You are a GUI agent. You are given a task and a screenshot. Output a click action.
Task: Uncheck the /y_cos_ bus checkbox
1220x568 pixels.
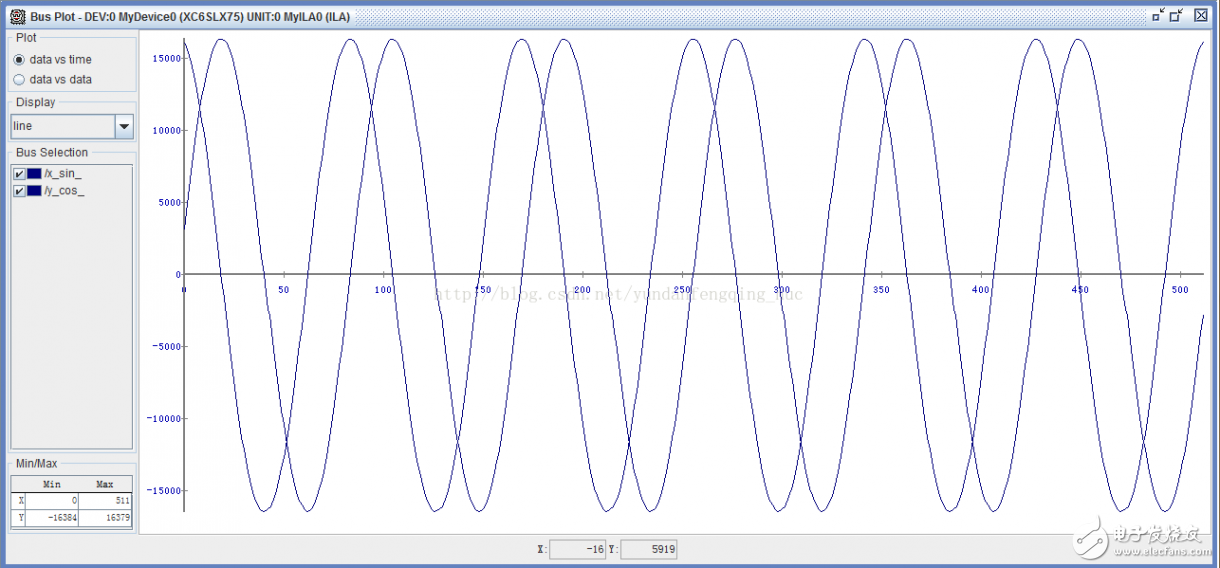(19, 191)
